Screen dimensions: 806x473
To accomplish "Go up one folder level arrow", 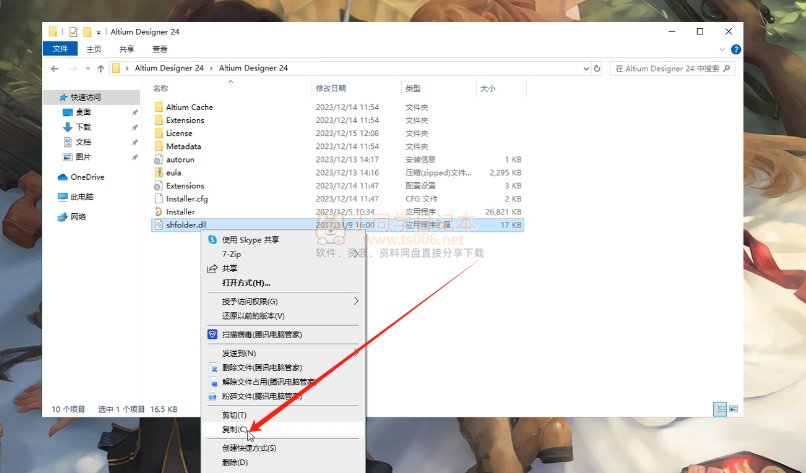I will click(x=101, y=68).
